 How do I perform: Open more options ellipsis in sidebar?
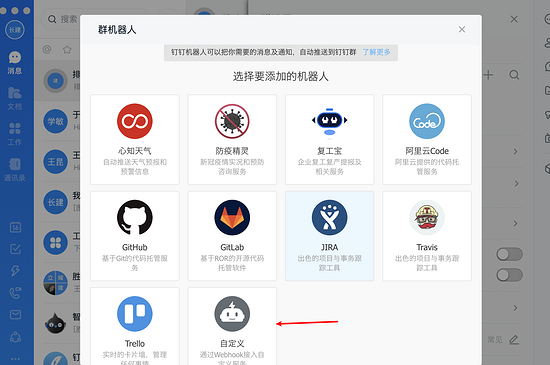click(15, 358)
